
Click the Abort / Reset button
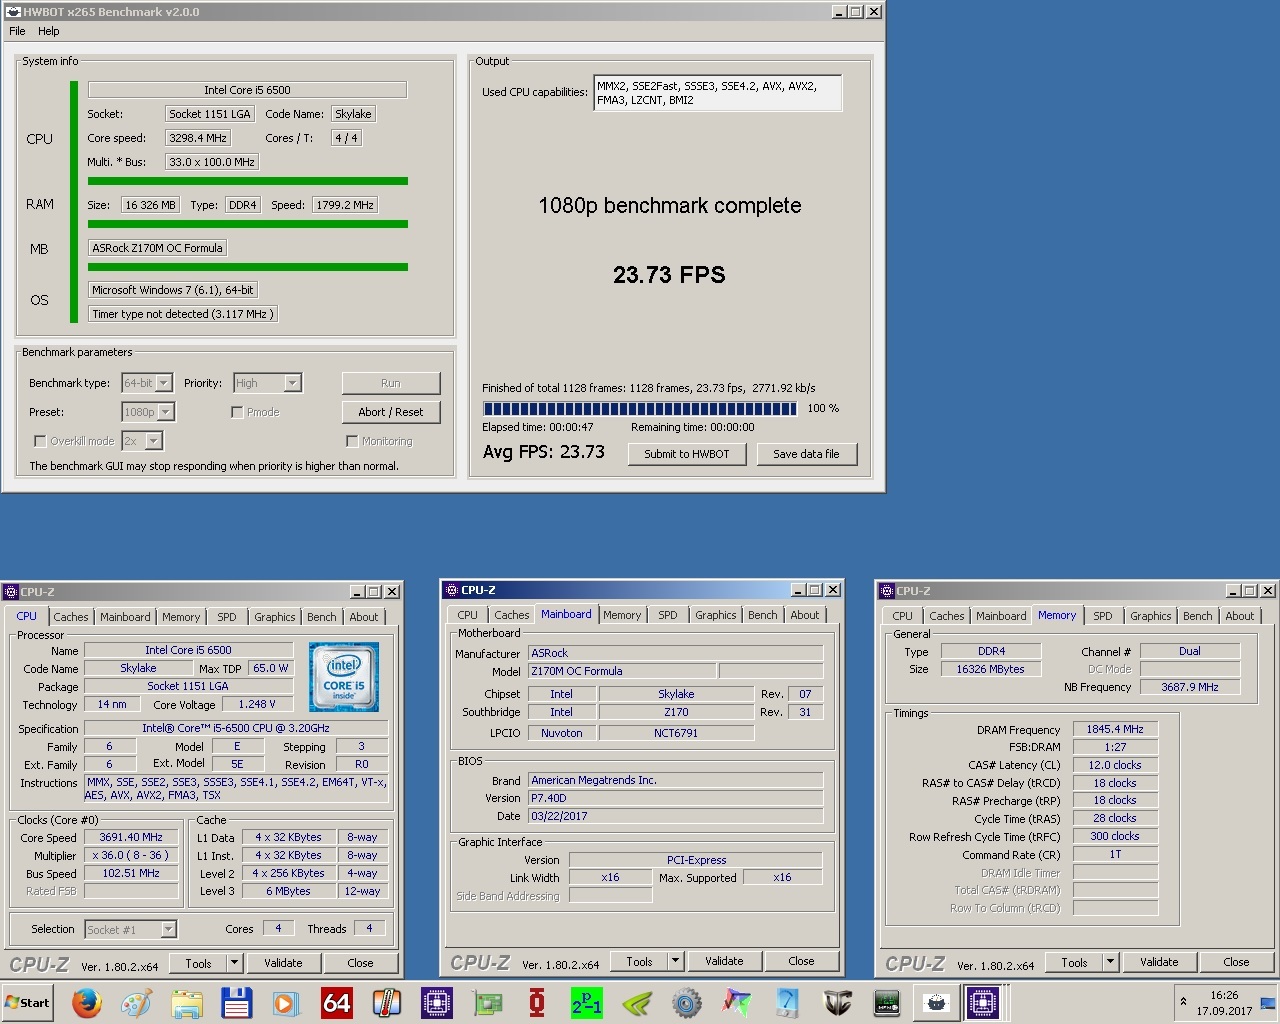[391, 412]
